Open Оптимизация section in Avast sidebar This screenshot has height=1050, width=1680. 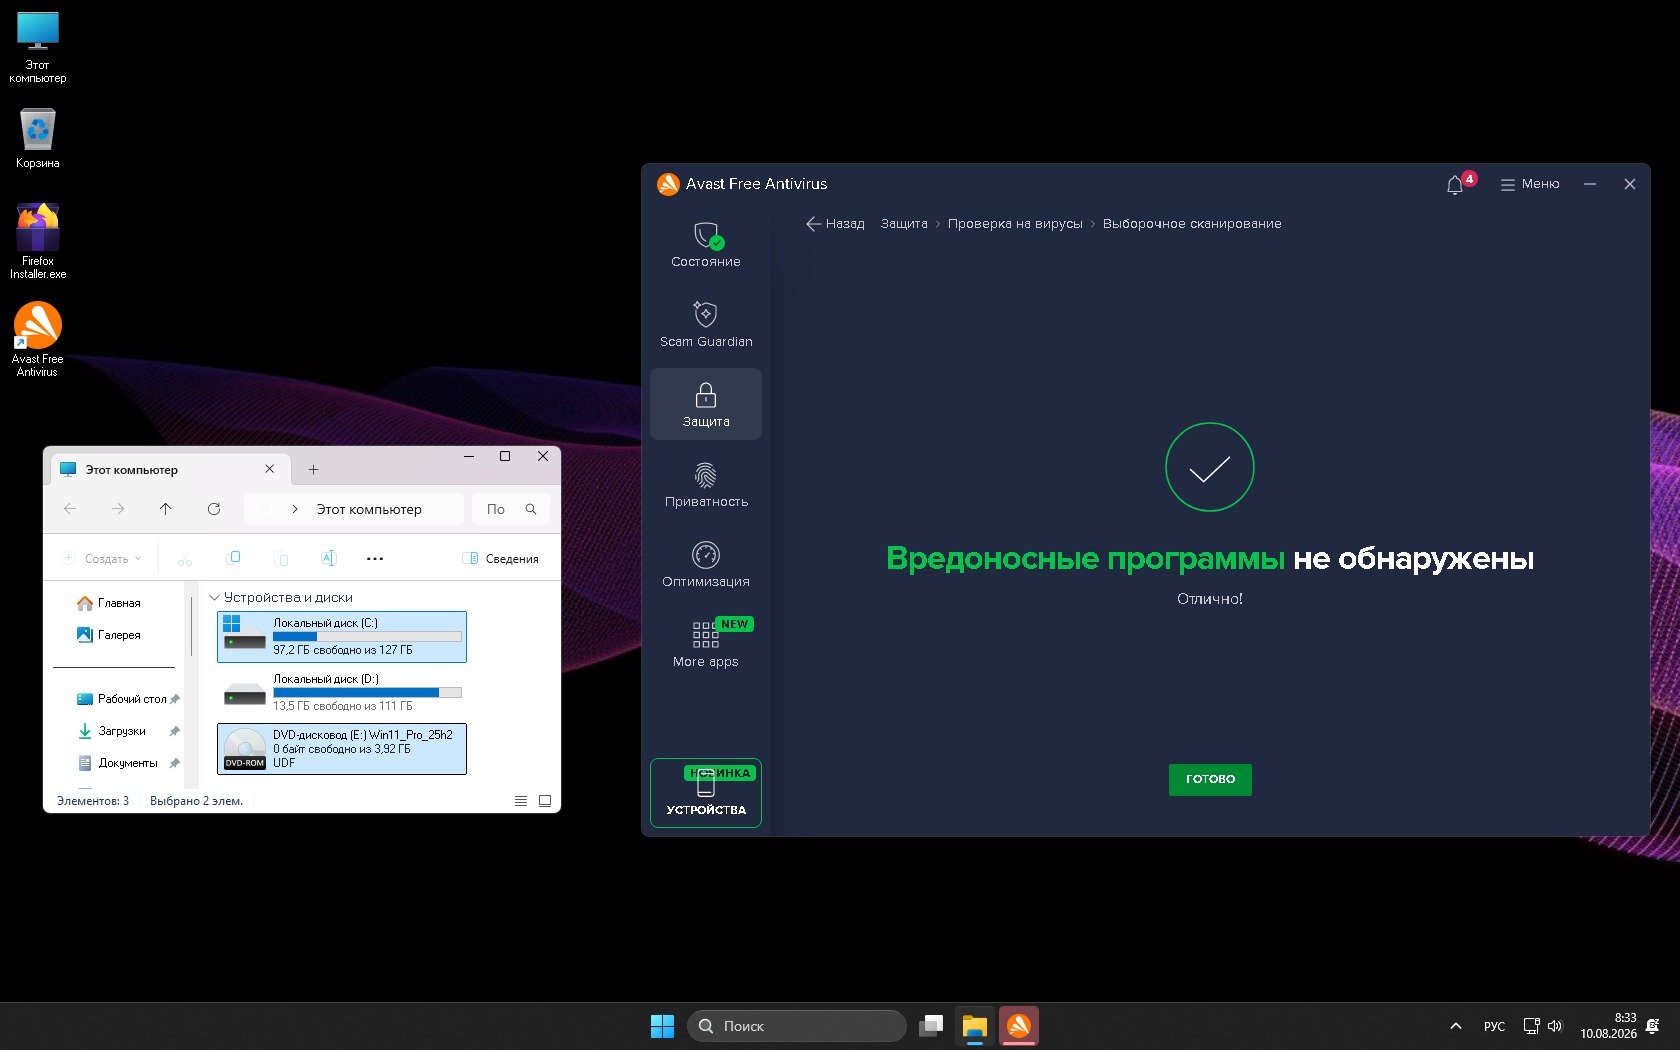click(705, 565)
